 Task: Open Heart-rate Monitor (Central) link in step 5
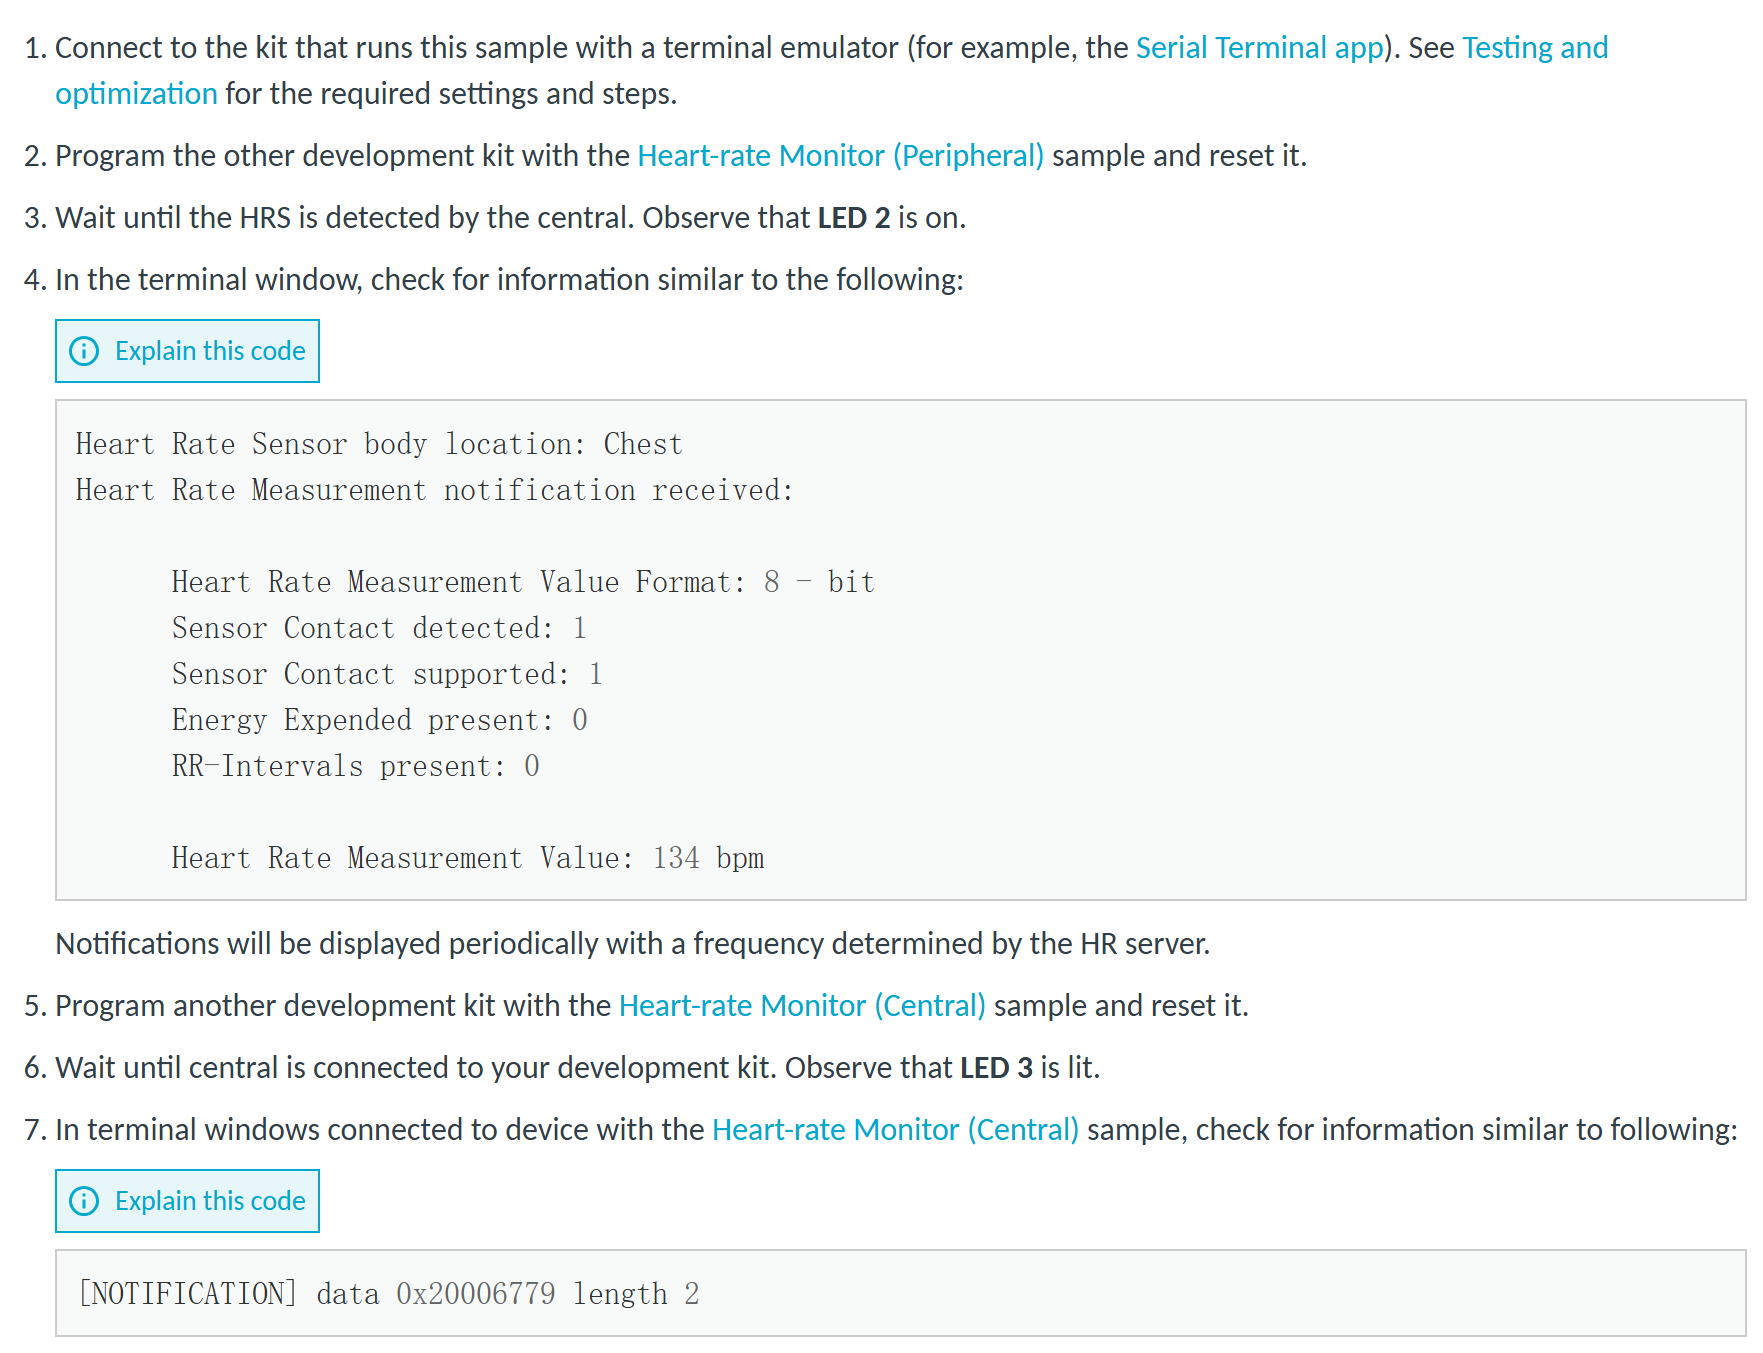pos(802,1006)
